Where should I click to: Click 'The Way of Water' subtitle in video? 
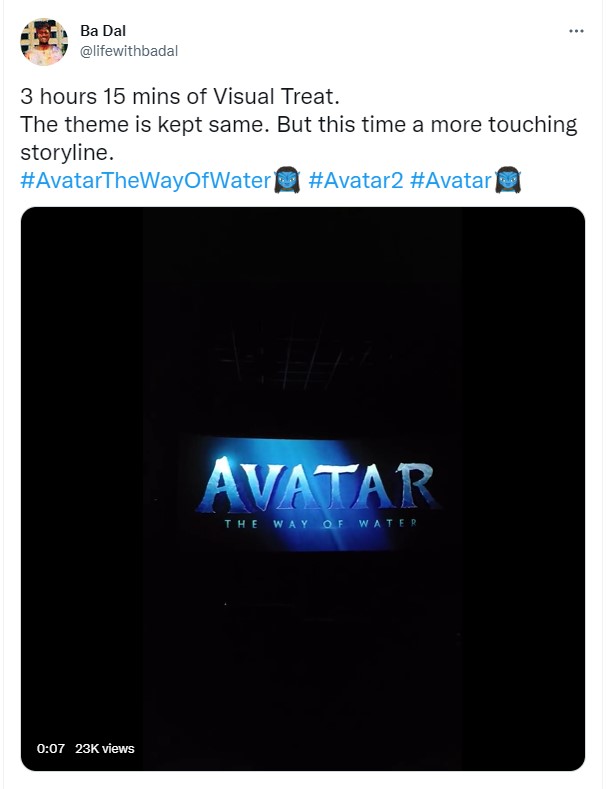click(x=321, y=523)
